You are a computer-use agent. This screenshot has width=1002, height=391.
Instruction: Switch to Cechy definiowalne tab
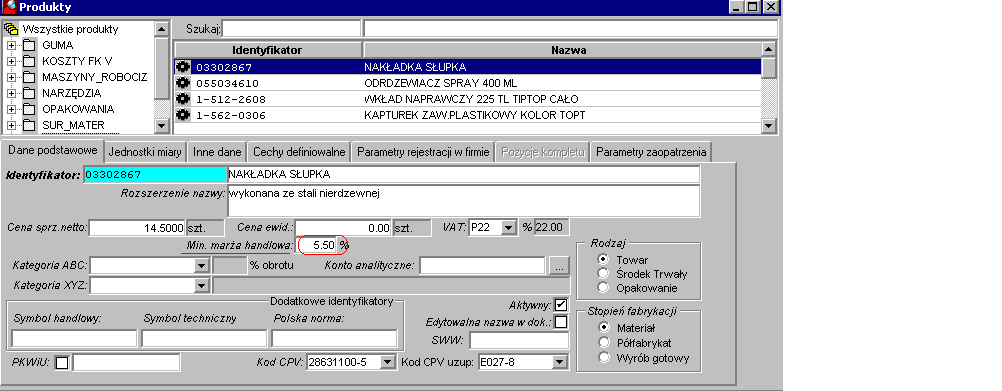[299, 152]
